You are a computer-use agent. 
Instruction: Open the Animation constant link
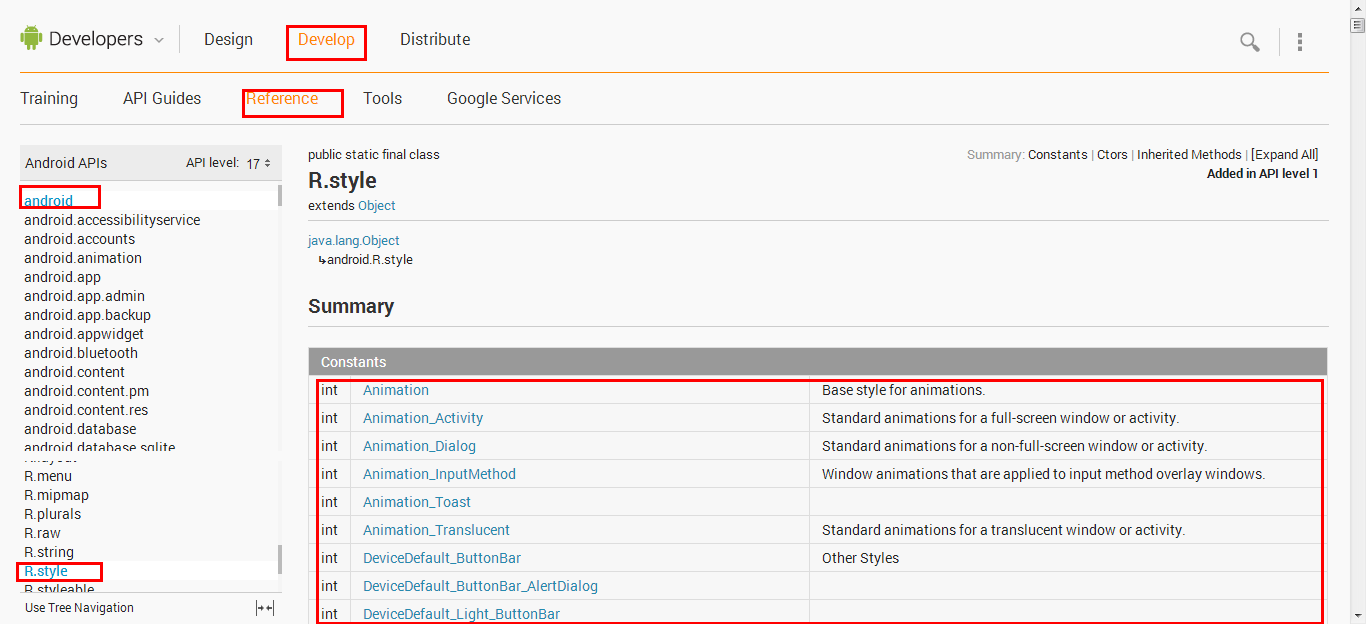coord(396,390)
